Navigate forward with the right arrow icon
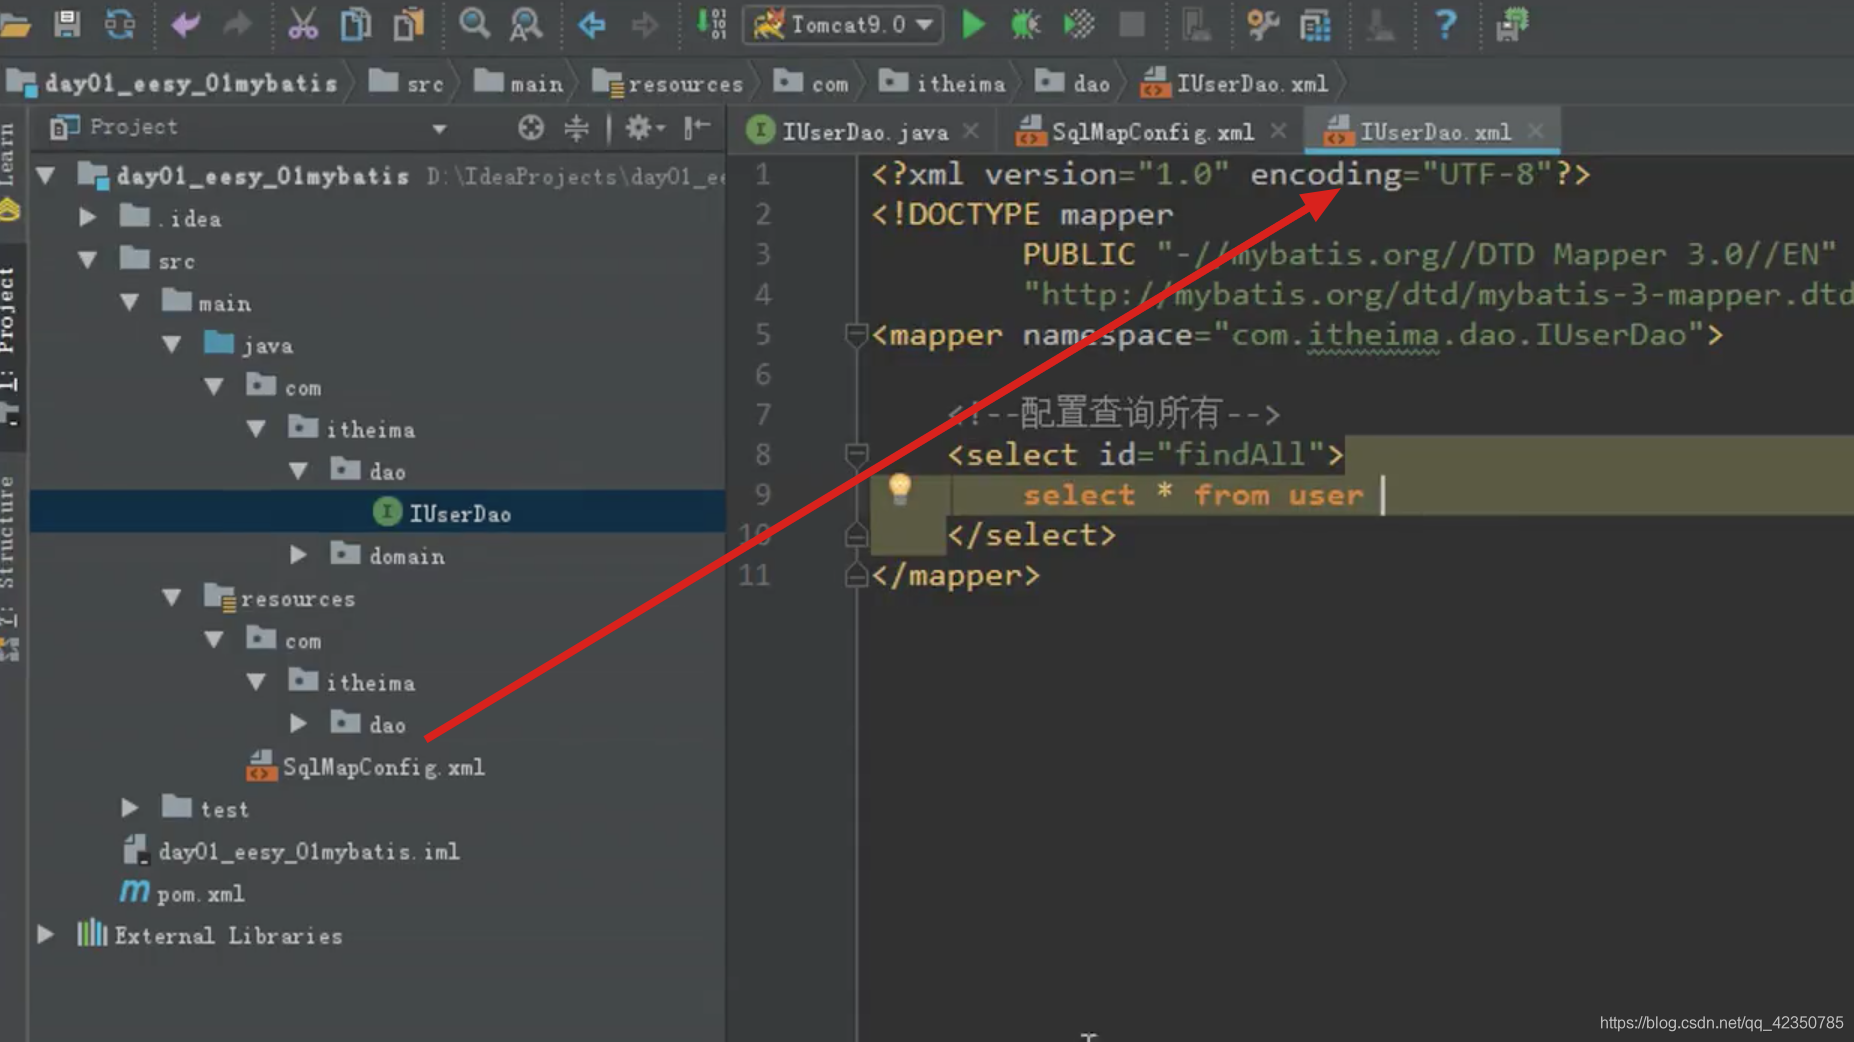1854x1042 pixels. (x=645, y=24)
